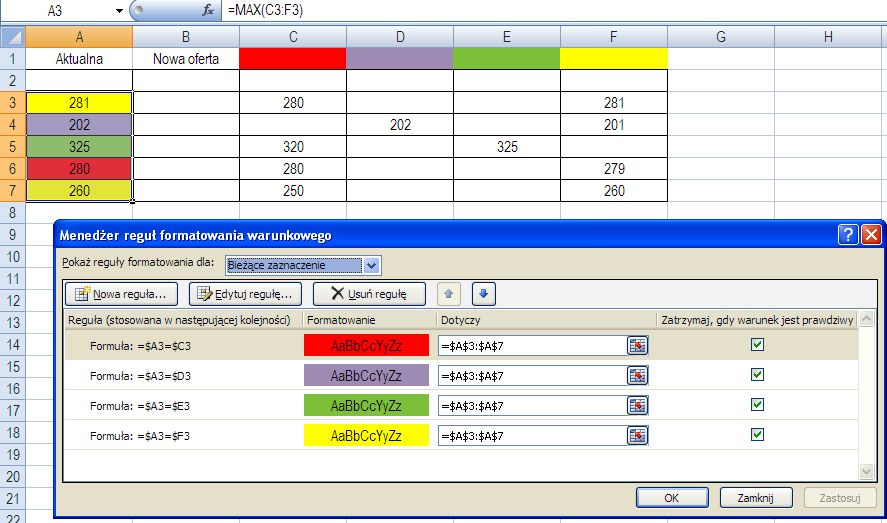Click the formula bar with =MAX(C3:F3)
This screenshot has width=887, height=523.
point(553,10)
